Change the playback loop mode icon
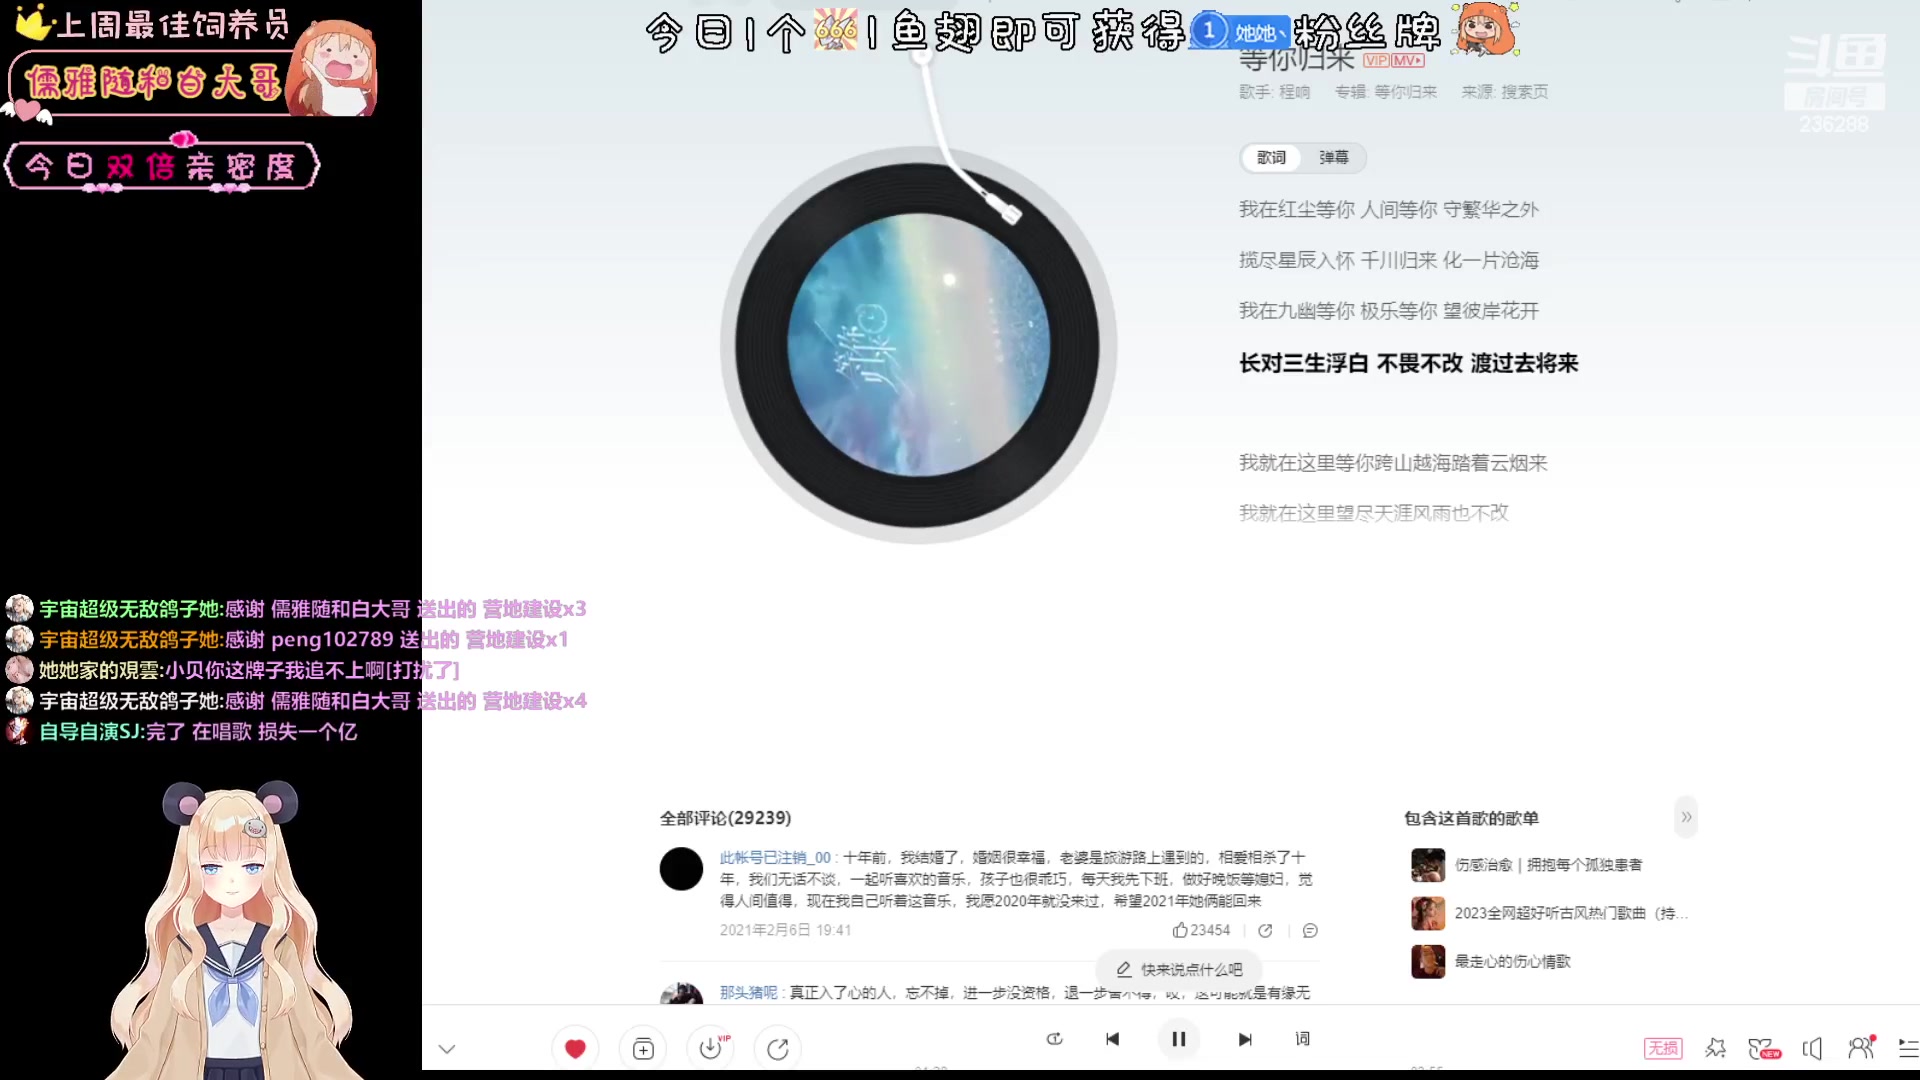Screen dimensions: 1920x1080 (1054, 1039)
